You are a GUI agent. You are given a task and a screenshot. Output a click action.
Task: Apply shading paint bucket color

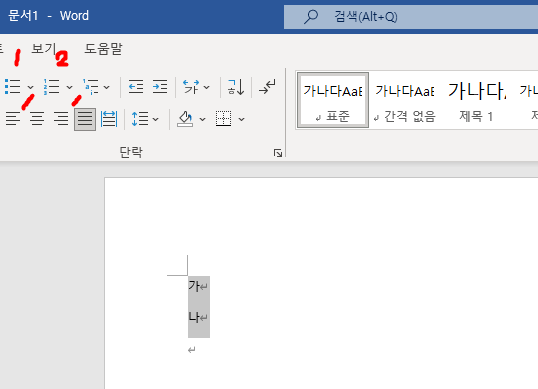185,119
